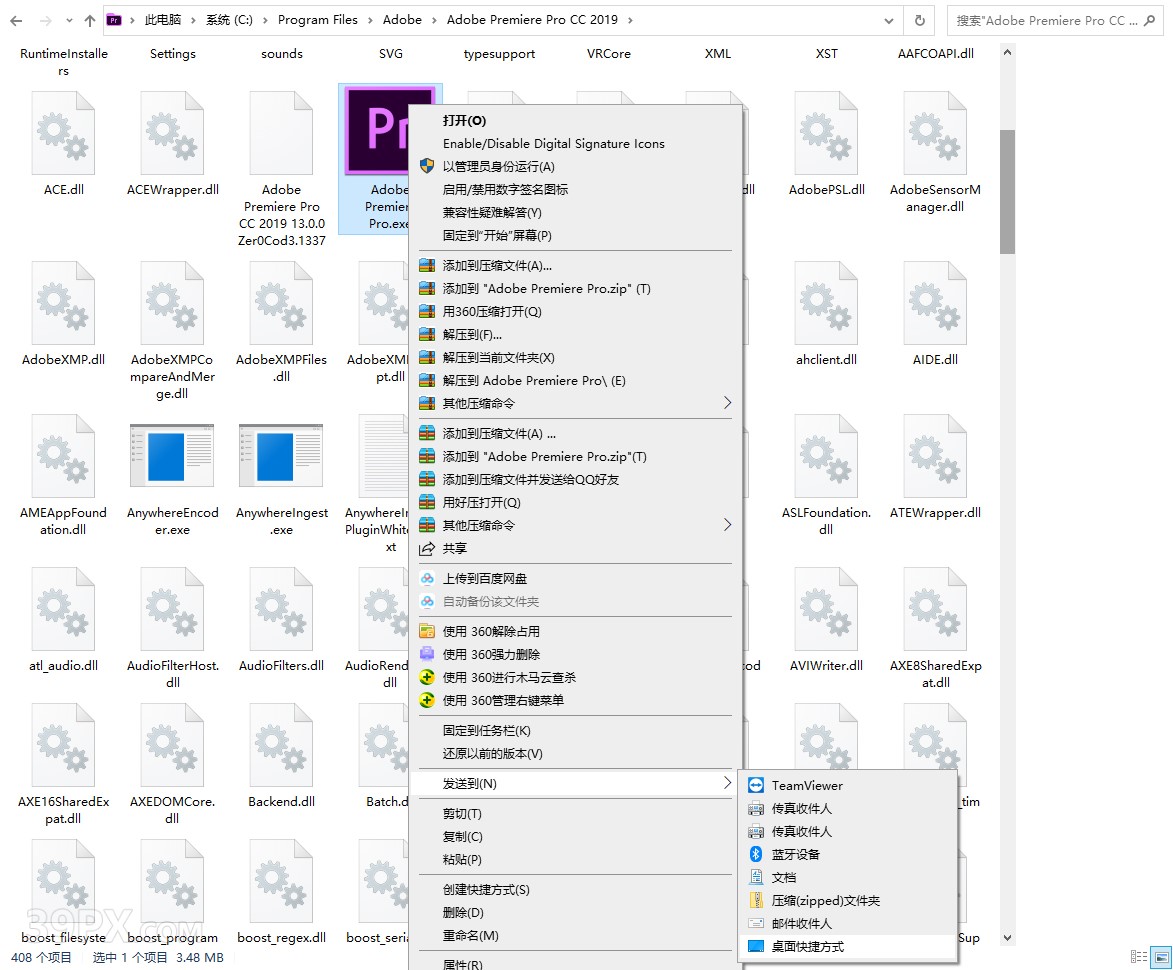Select the Bluetooth device (蓝牙设备) icon
The image size is (1173, 970).
[756, 855]
